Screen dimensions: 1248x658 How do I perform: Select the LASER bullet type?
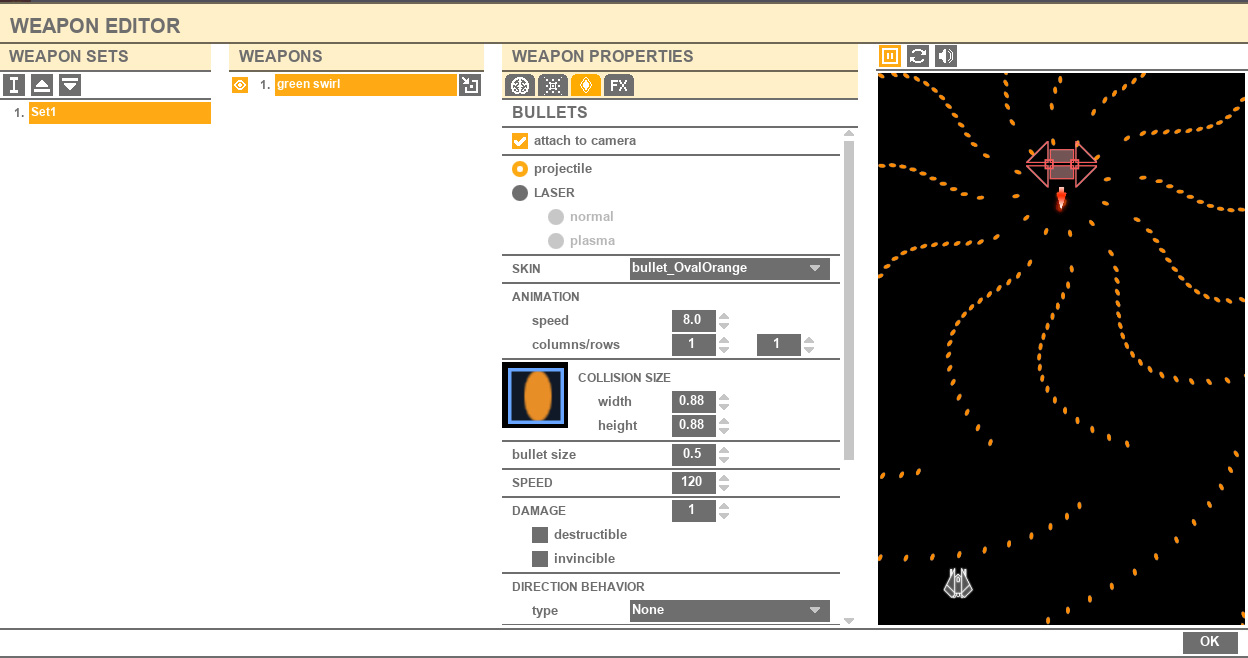[x=520, y=193]
